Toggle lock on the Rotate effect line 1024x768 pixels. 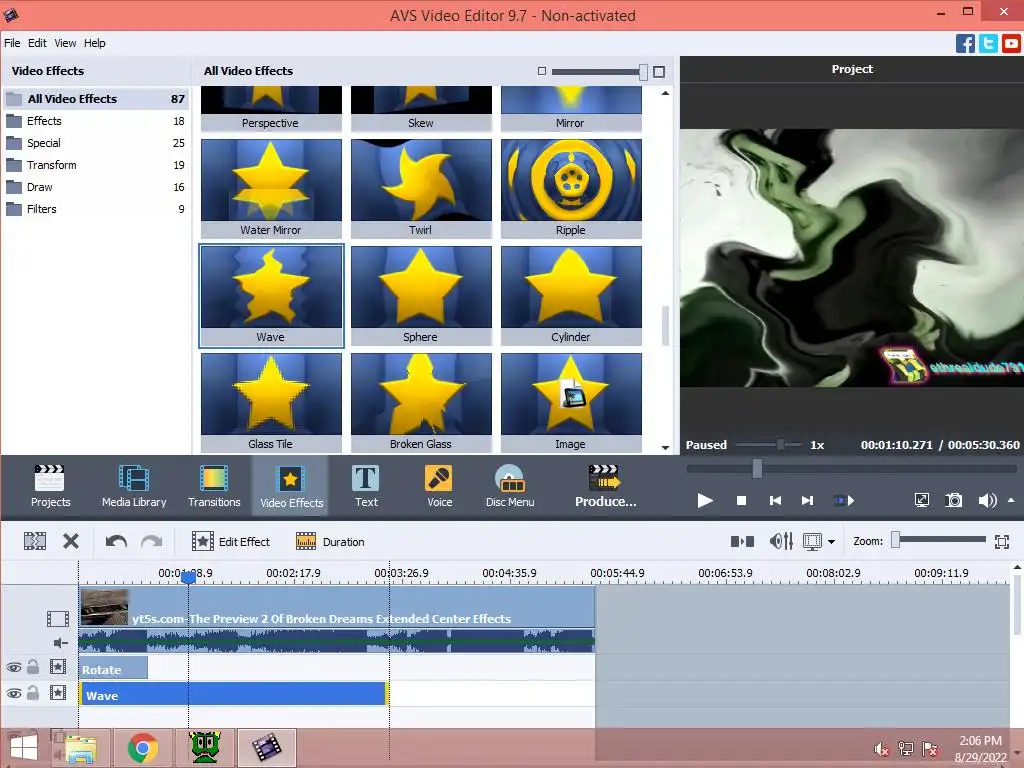[x=33, y=667]
